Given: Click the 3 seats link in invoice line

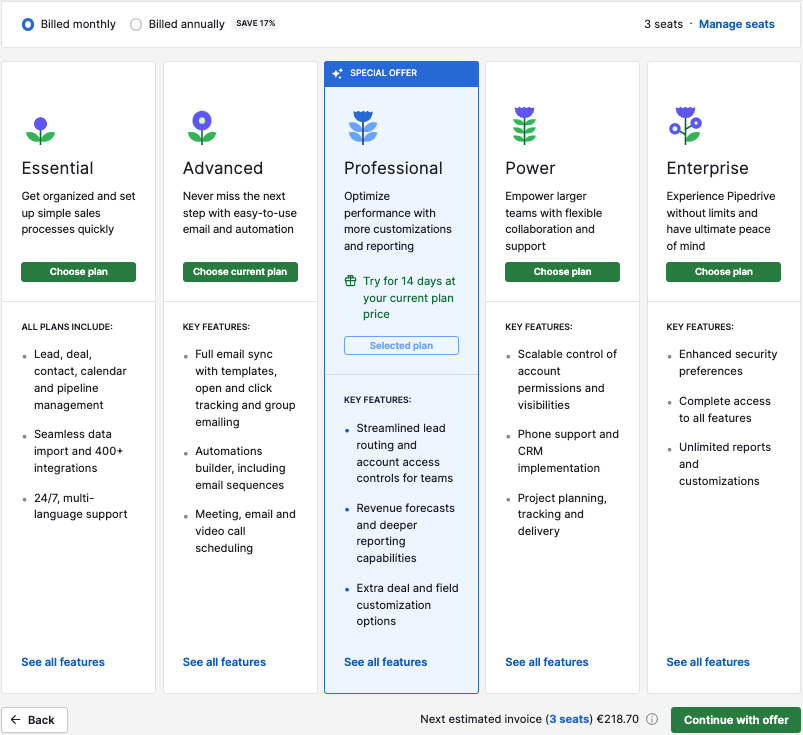Looking at the screenshot, I should tap(569, 719).
